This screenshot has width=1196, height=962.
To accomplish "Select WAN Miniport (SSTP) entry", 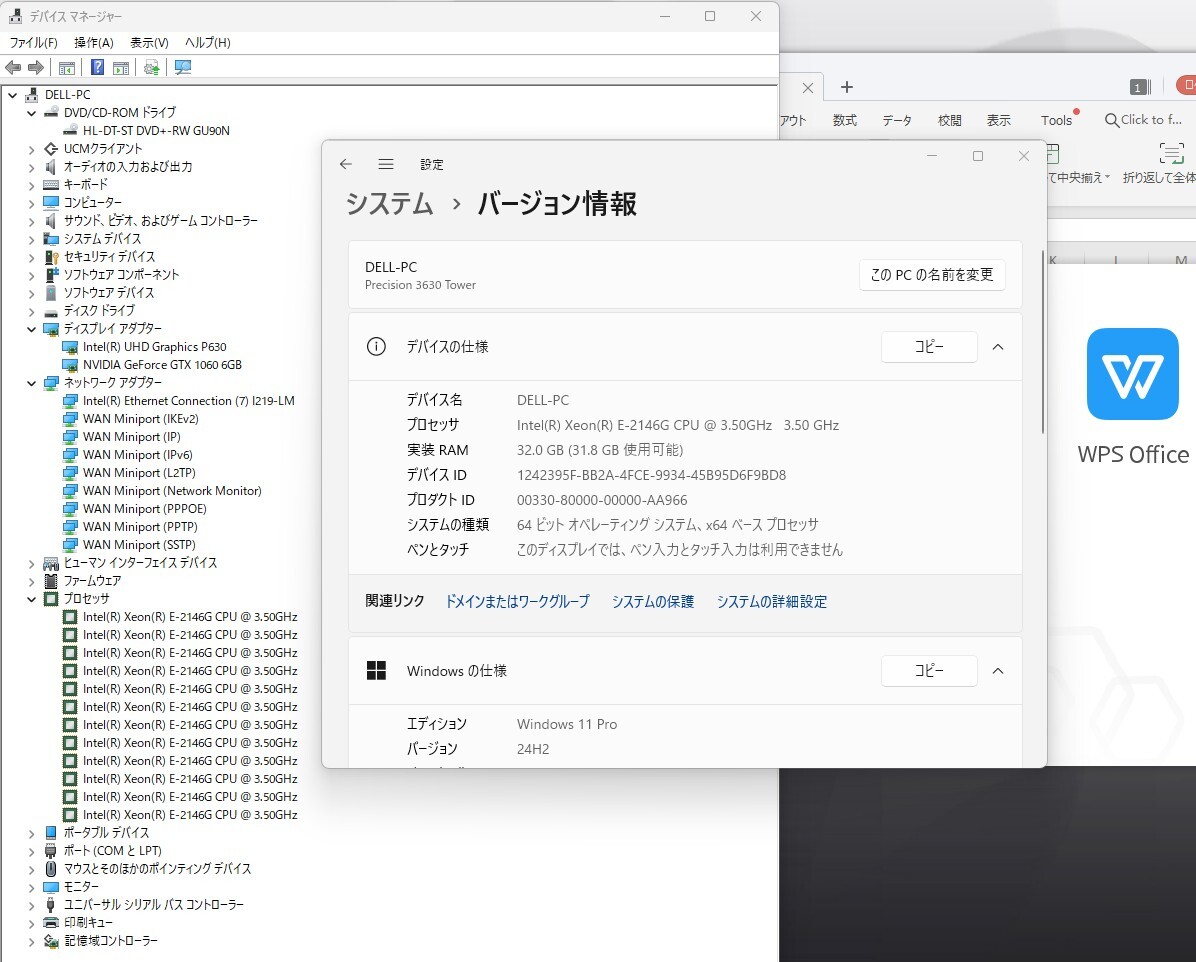I will coord(139,545).
